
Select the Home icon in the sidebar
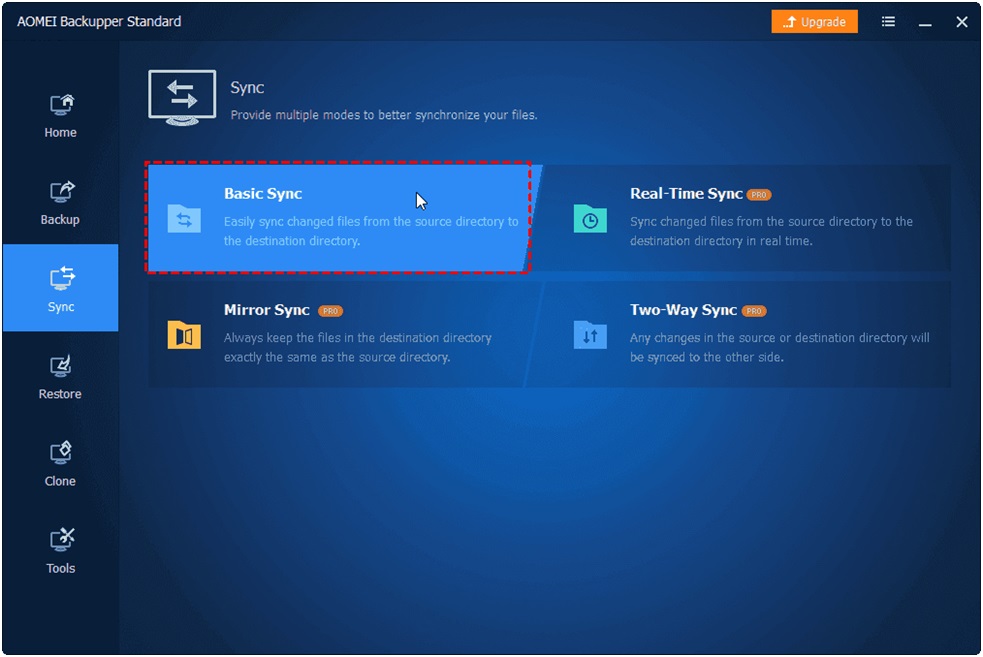pyautogui.click(x=60, y=105)
